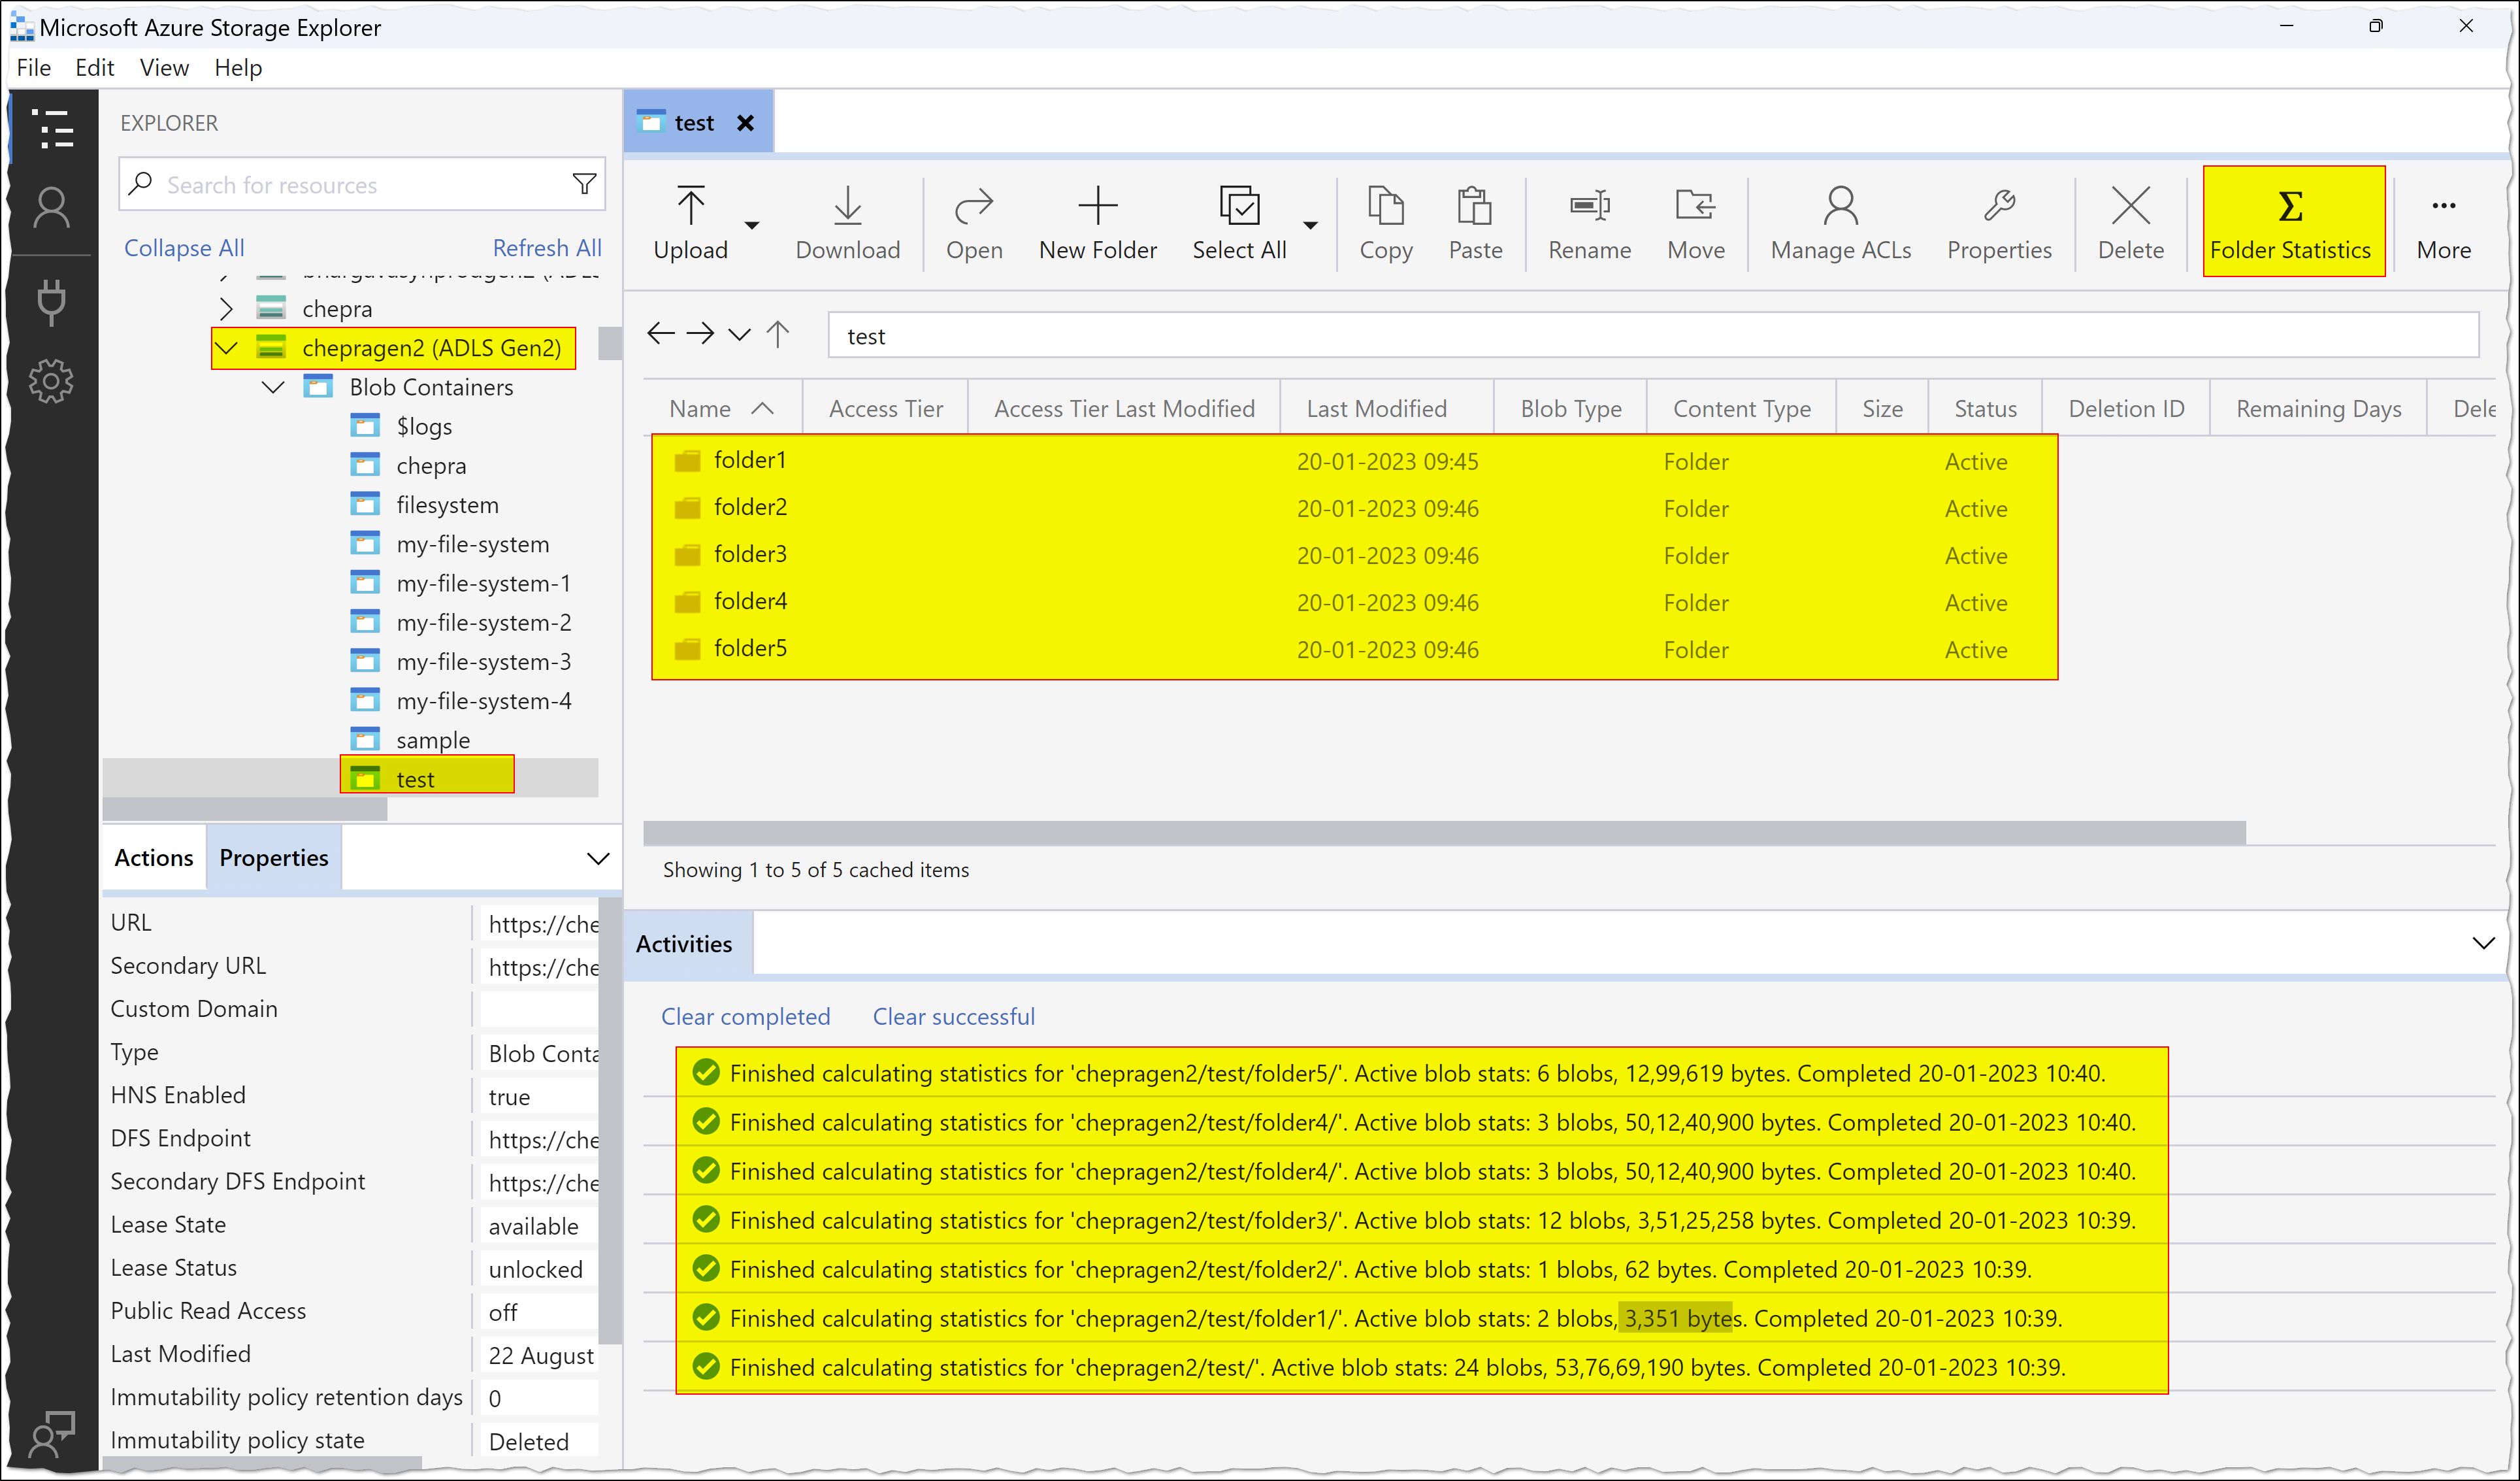
Task: Select the $logs container
Action: (424, 426)
